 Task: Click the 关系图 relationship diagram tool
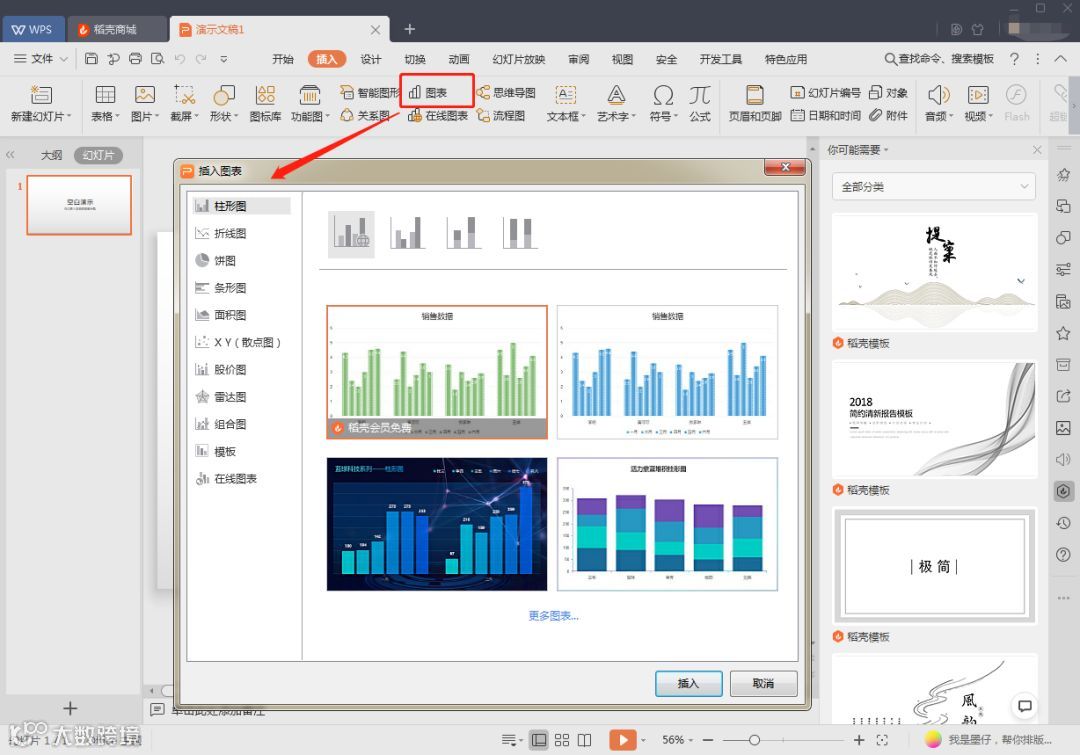(x=366, y=115)
